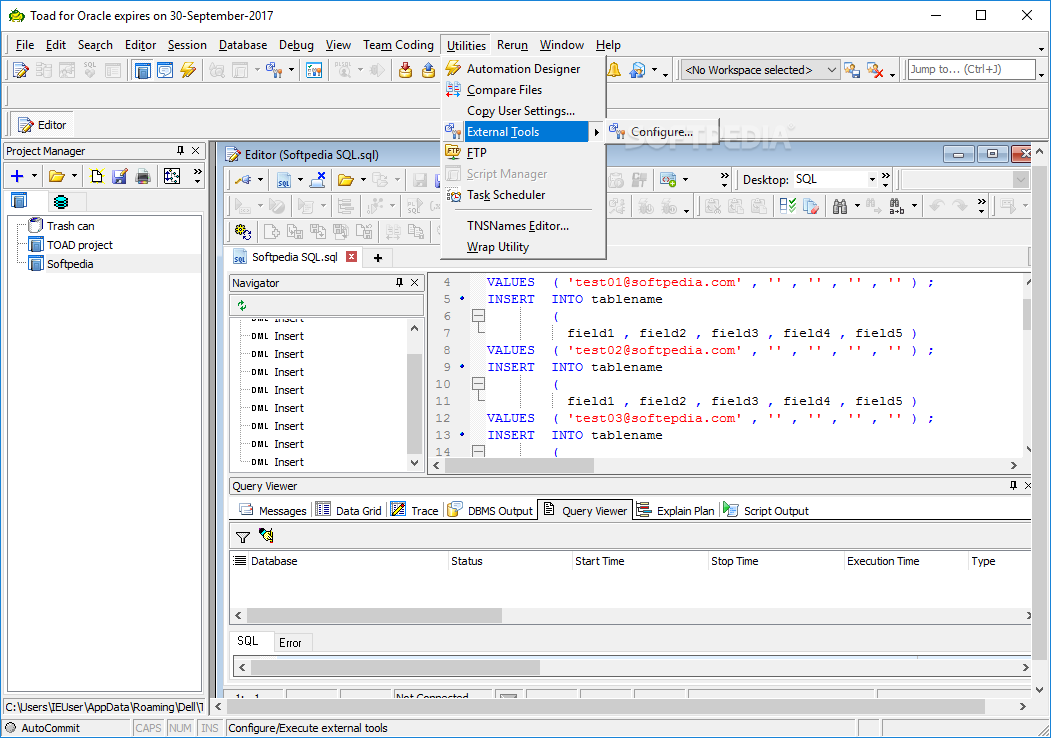Switch to the Script Output tab
1051x738 pixels.
coord(767,510)
